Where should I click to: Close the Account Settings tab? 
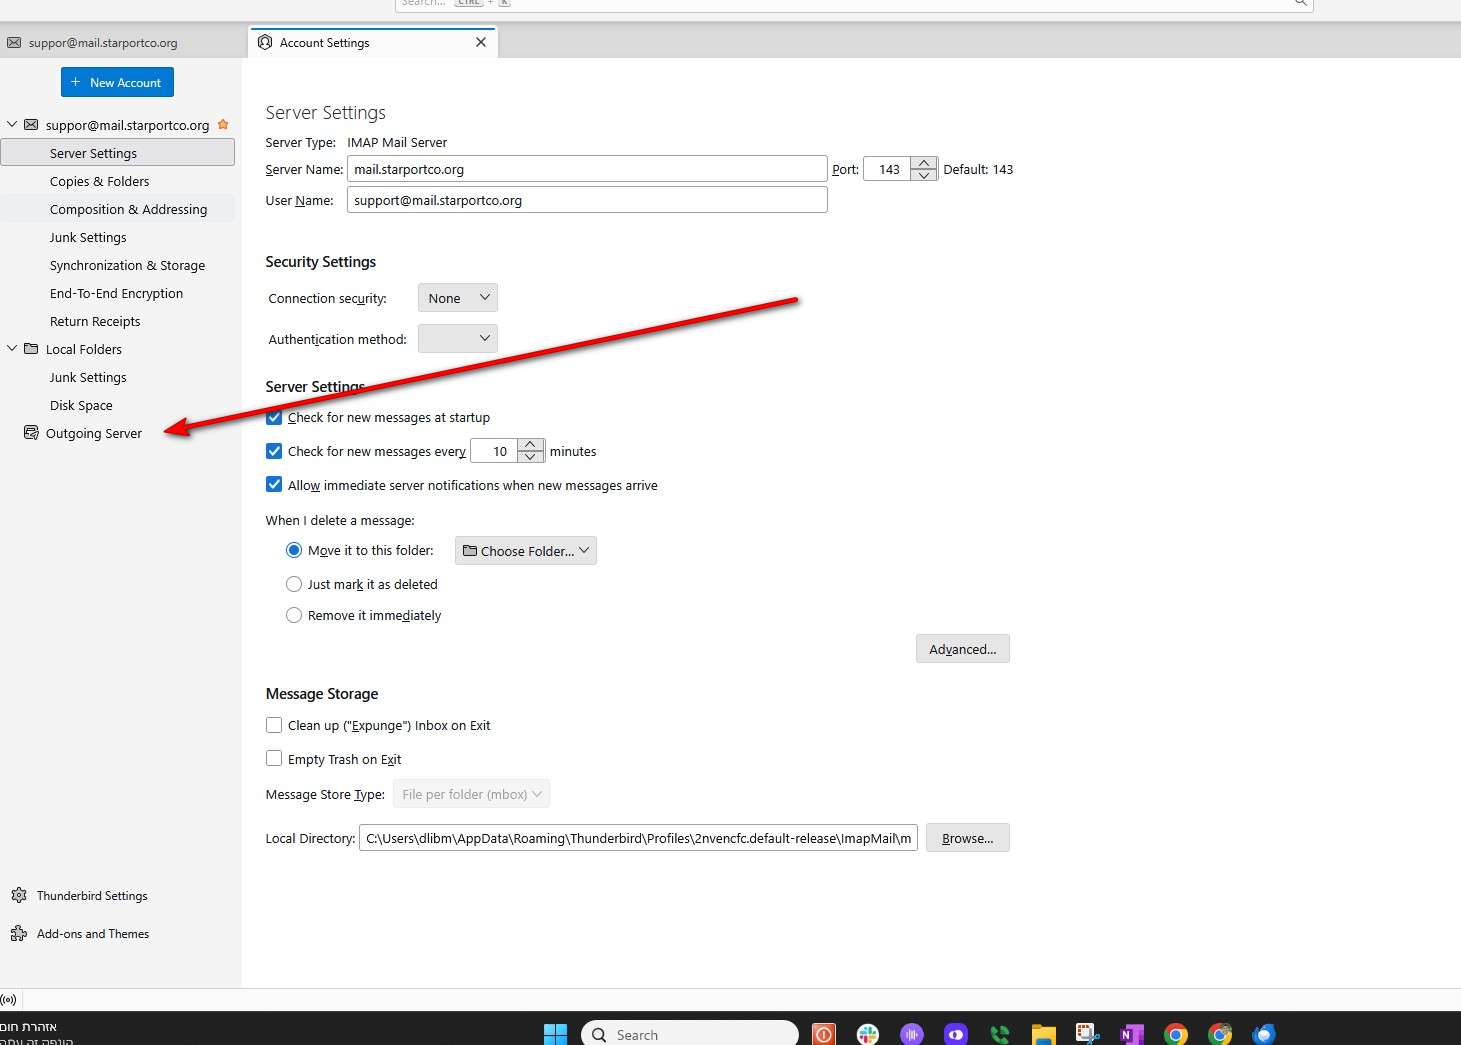click(481, 42)
